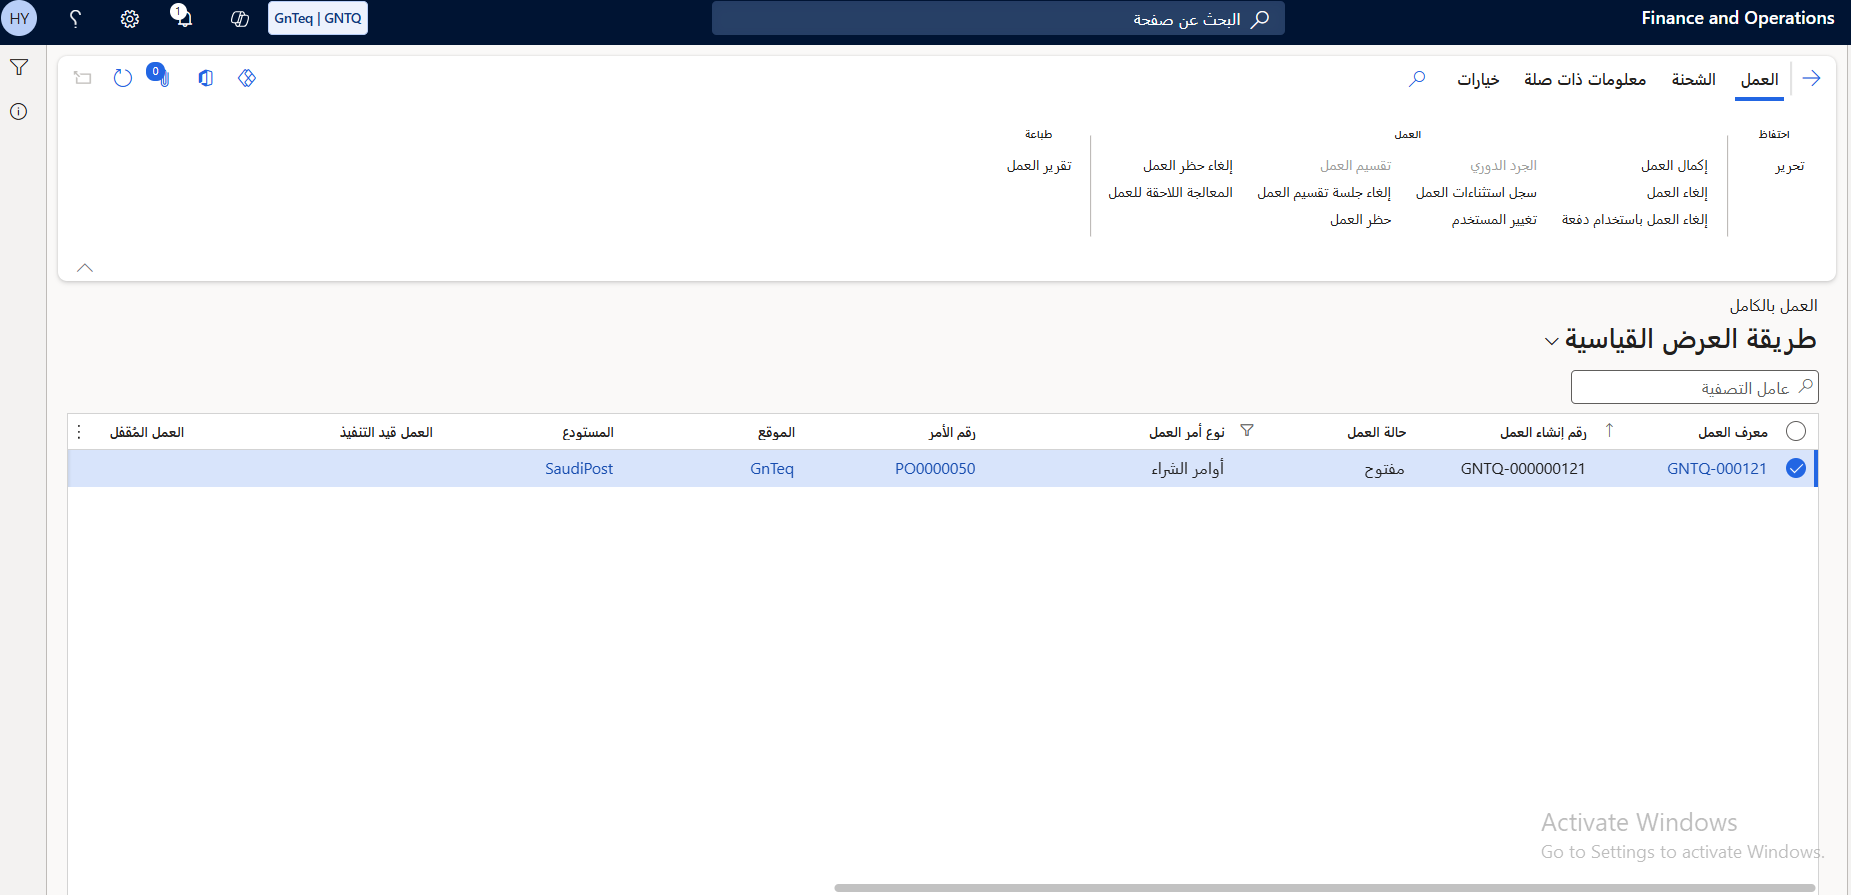Click the عامل التصفية filter field
The height and width of the screenshot is (895, 1851).
(1694, 387)
